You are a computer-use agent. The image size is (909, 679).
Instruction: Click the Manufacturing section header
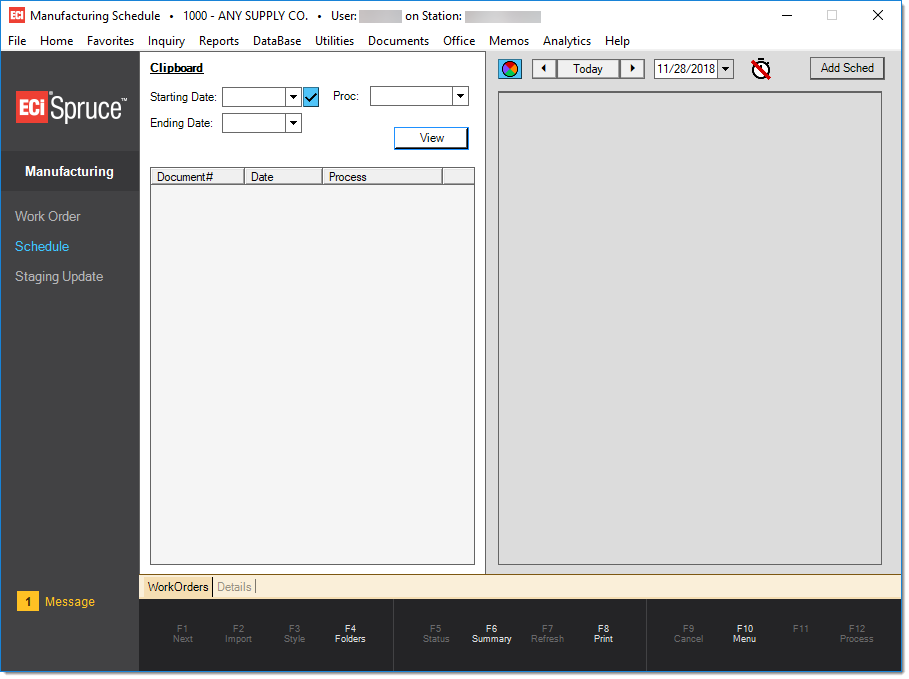coord(70,171)
